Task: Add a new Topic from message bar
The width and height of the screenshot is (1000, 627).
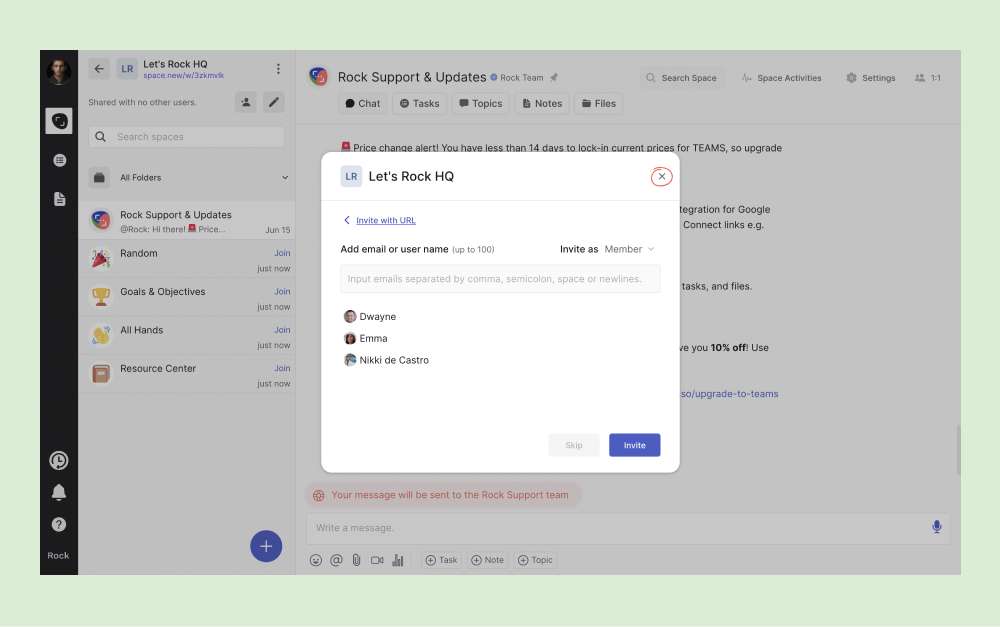Action: pyautogui.click(x=535, y=560)
